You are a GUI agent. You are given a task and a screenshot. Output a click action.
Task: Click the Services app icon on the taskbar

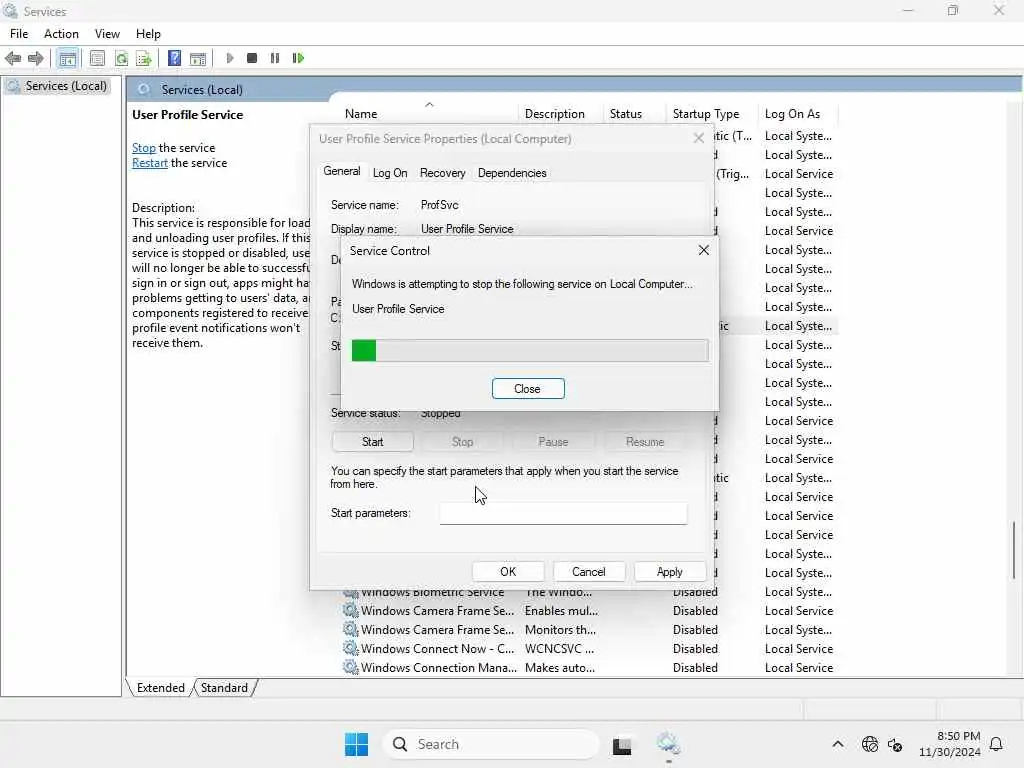click(668, 743)
